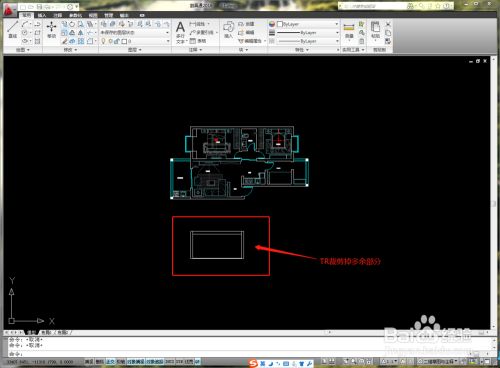Switch to the Annotate (注释) ribbon tab
Viewport: 500px width, 368px height.
coord(58,15)
